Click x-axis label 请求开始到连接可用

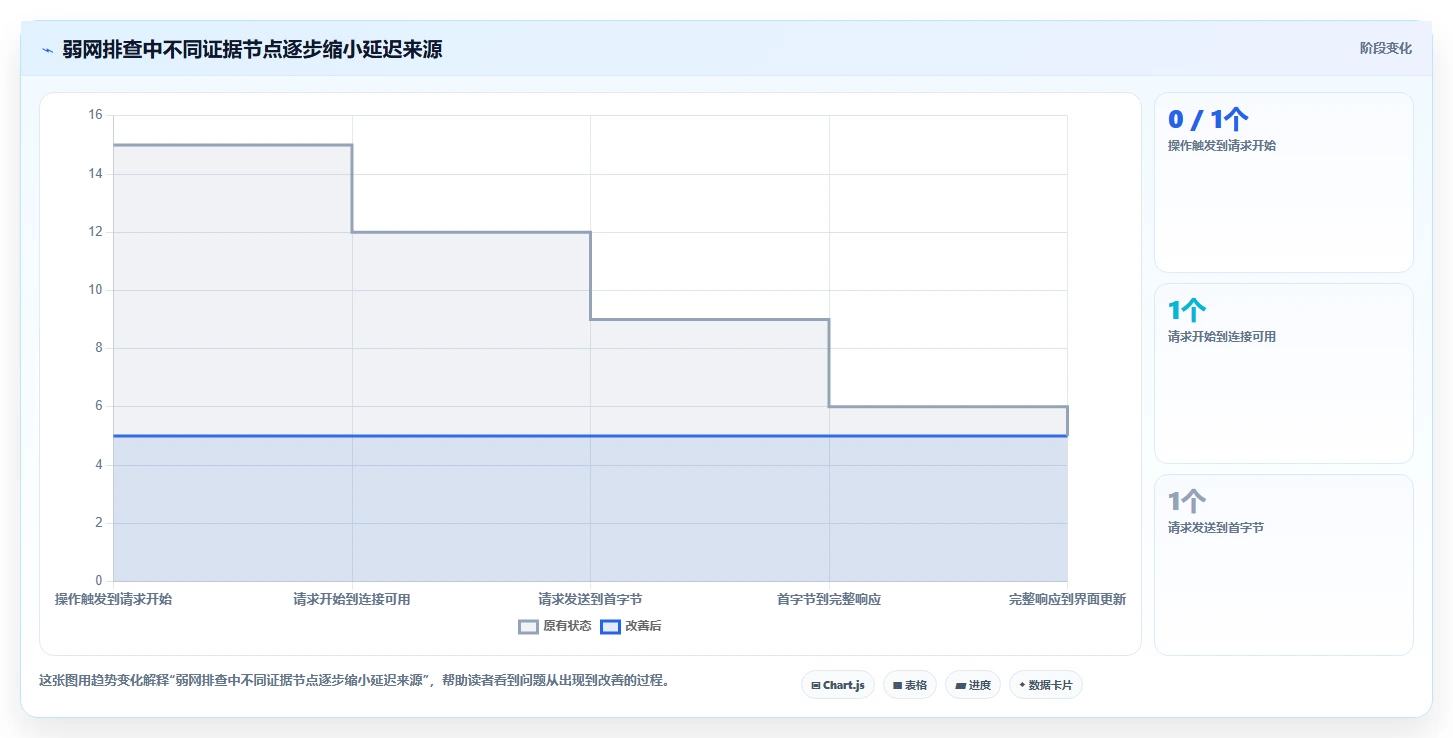coord(352,600)
